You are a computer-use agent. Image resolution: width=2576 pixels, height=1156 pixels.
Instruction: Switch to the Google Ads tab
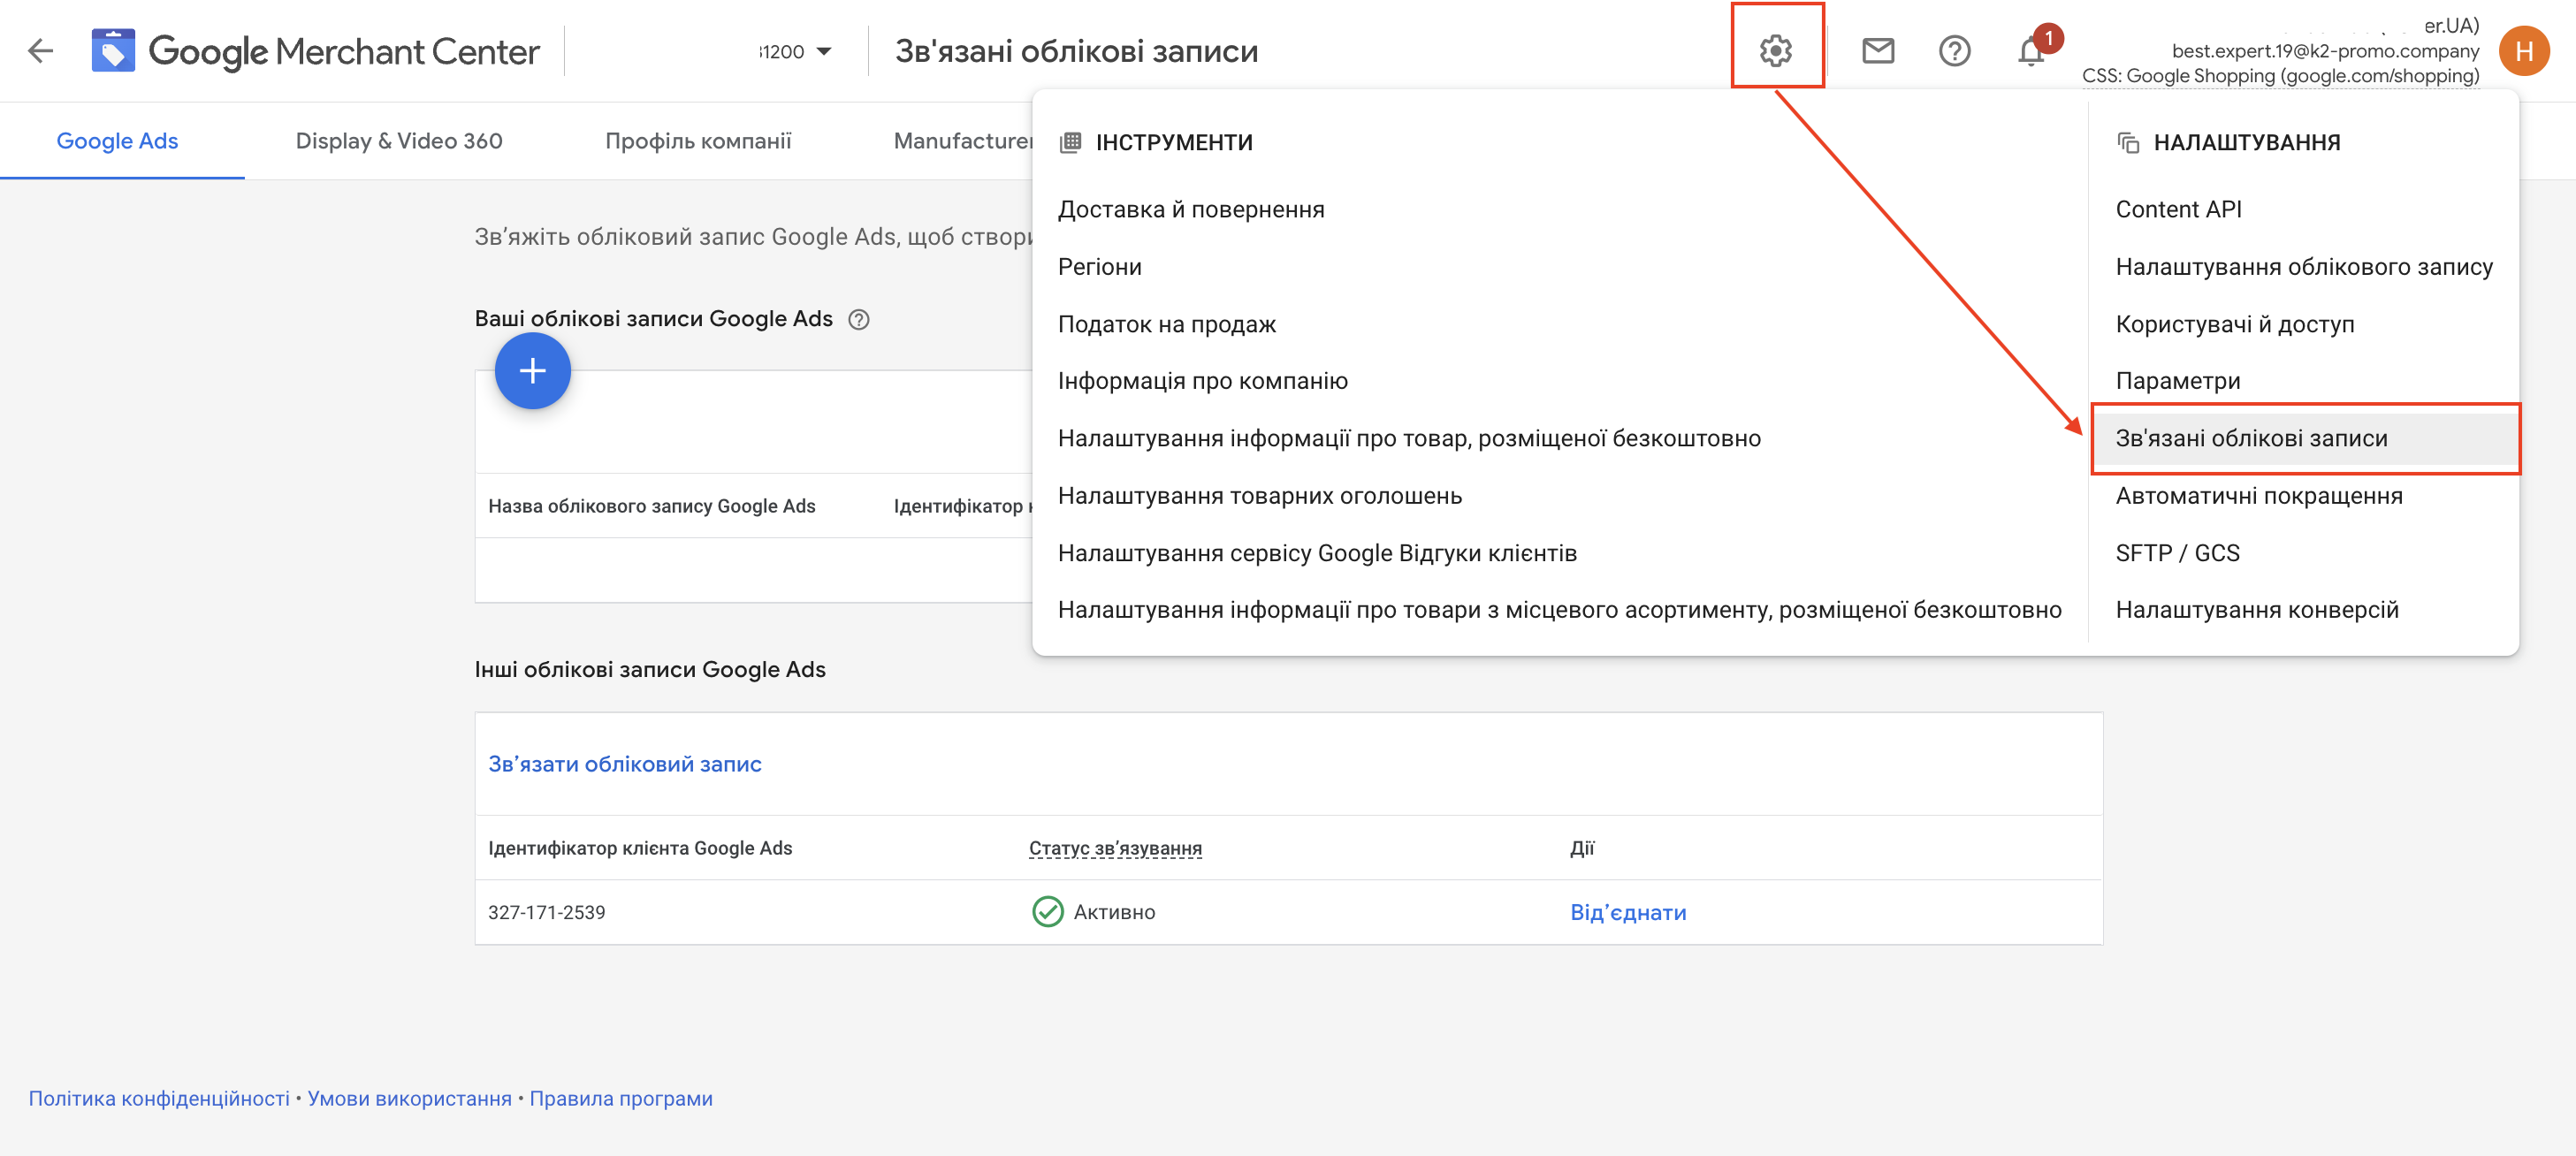click(x=117, y=141)
